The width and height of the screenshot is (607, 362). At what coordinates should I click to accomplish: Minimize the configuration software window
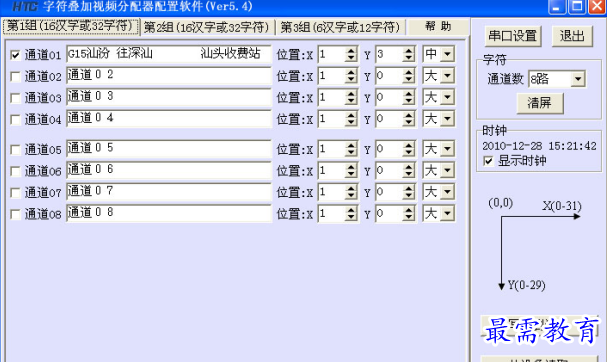557,7
